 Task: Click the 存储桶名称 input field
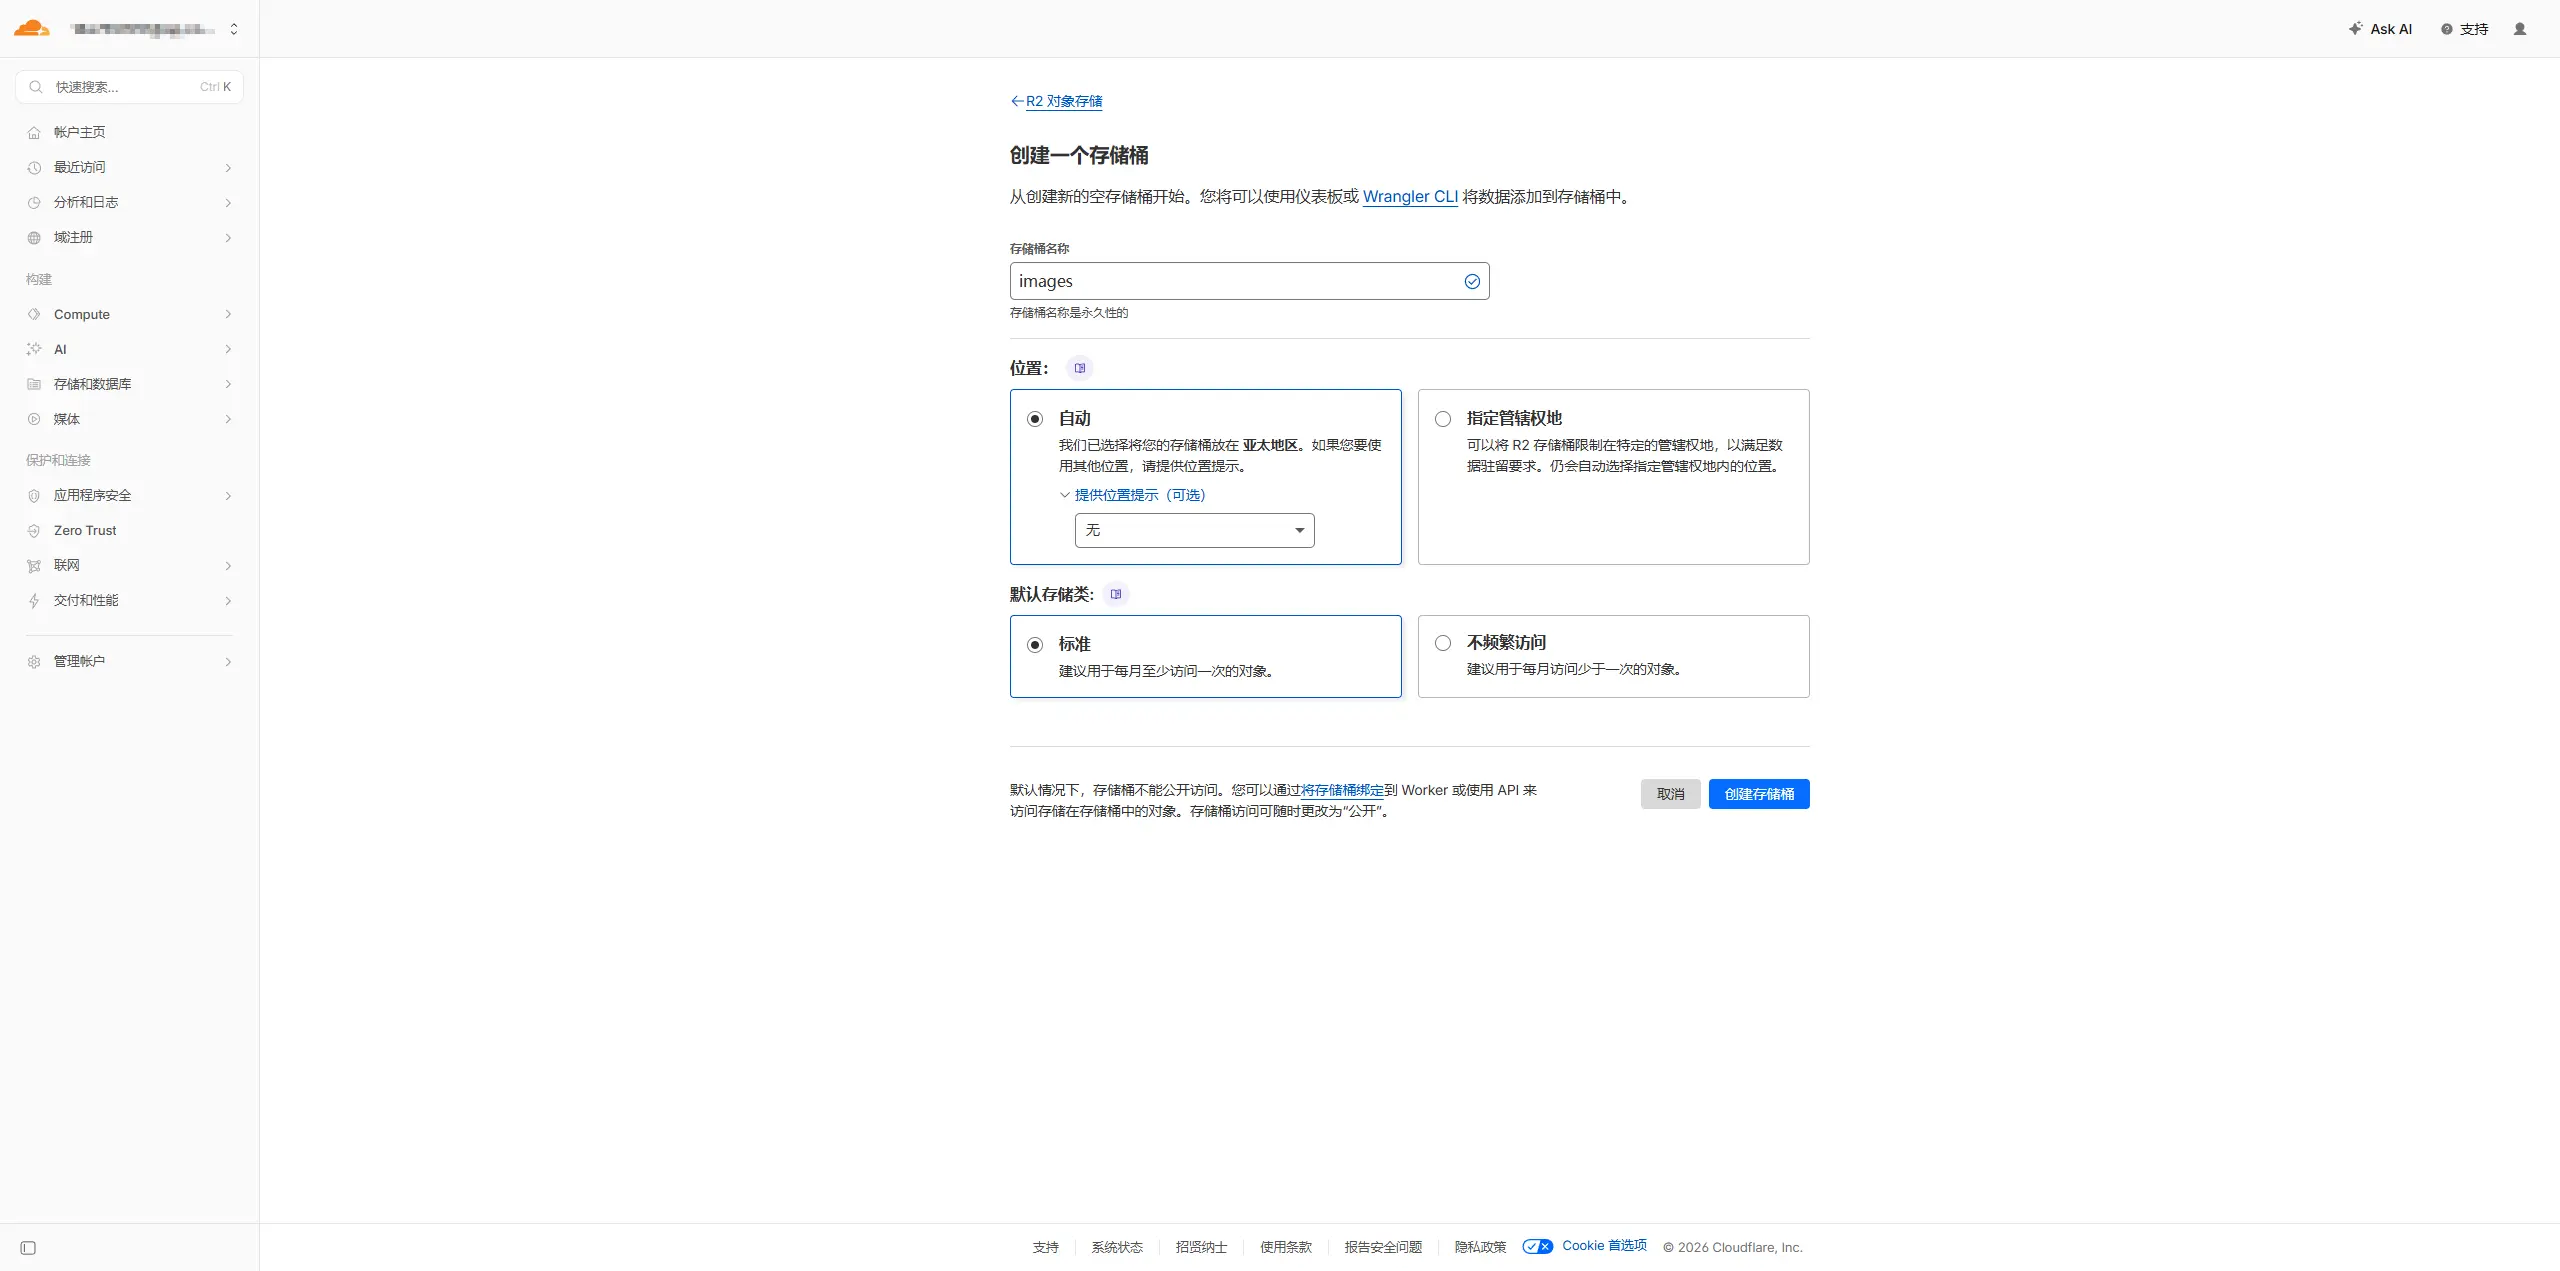[x=1235, y=281]
